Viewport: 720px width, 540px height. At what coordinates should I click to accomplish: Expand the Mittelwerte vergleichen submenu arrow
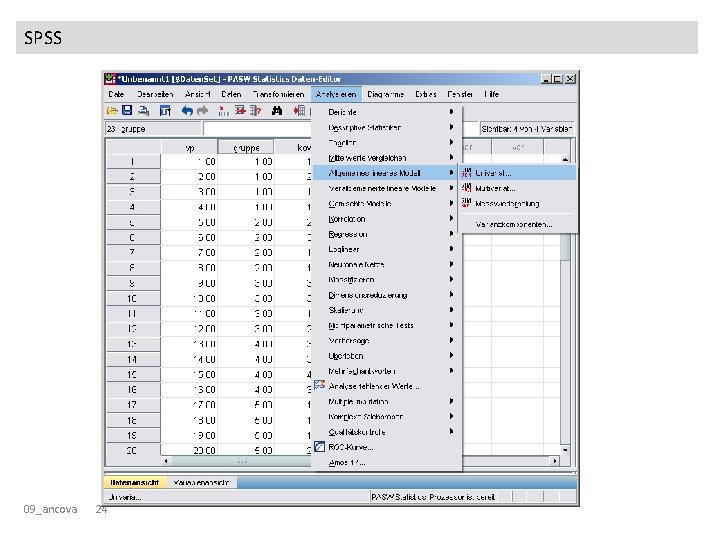[x=451, y=158]
